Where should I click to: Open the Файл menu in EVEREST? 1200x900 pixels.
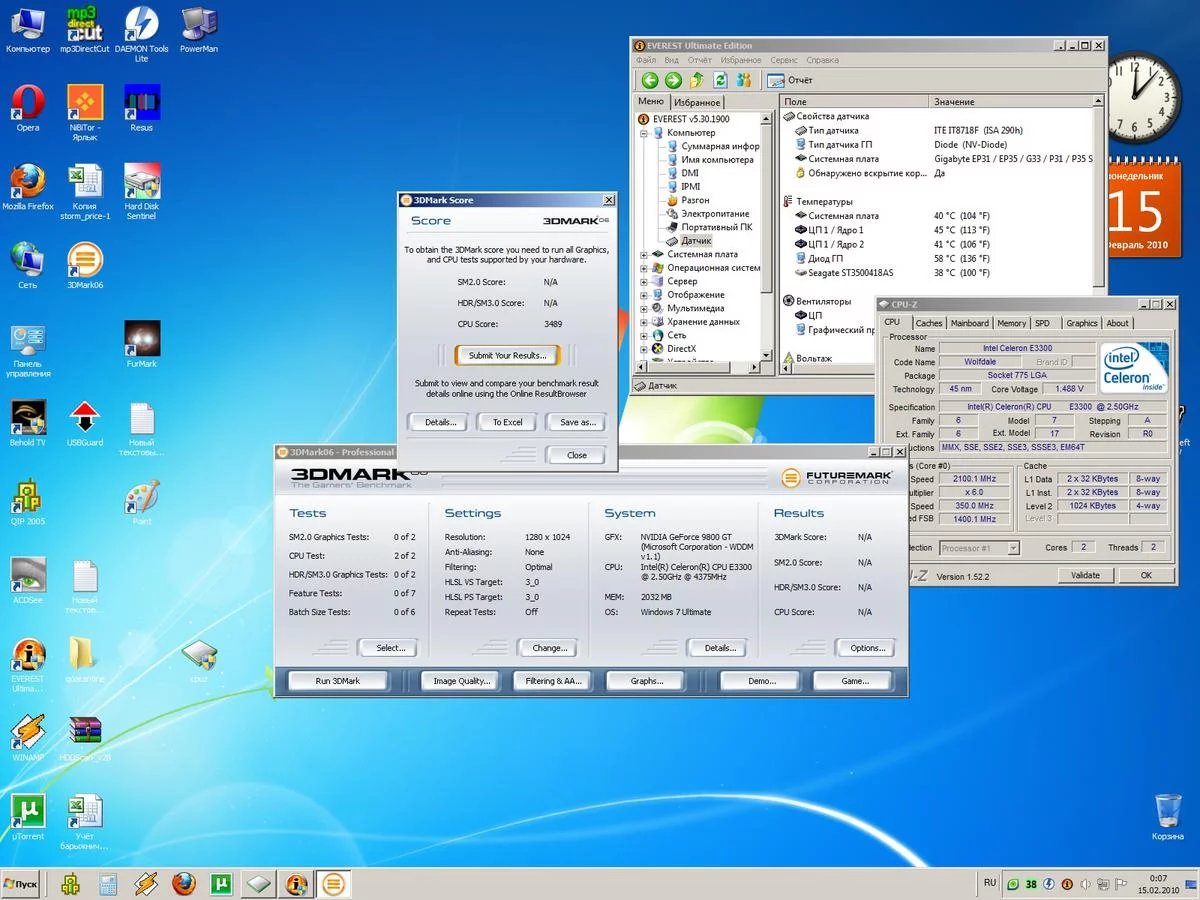click(646, 60)
